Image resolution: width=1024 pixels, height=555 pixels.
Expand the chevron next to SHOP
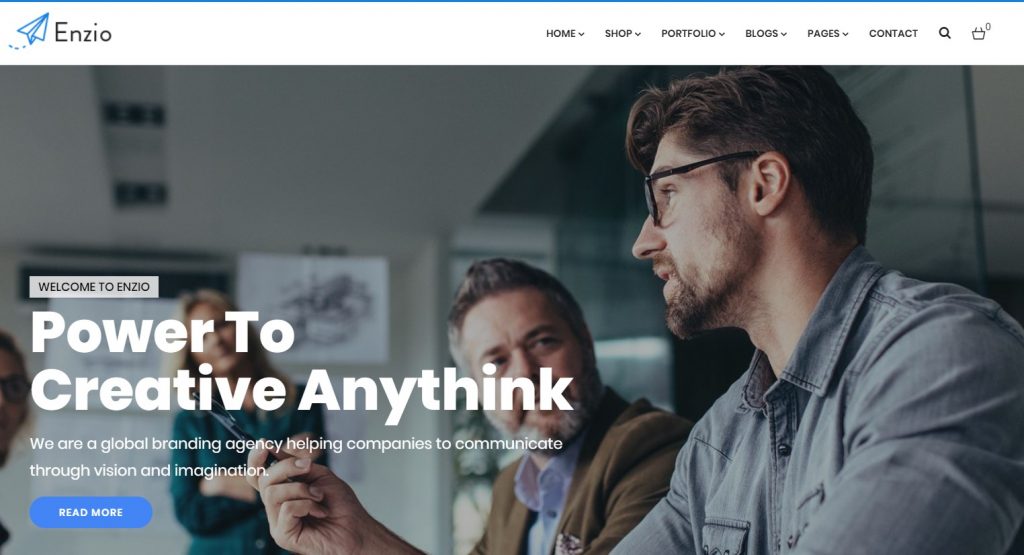[638, 34]
